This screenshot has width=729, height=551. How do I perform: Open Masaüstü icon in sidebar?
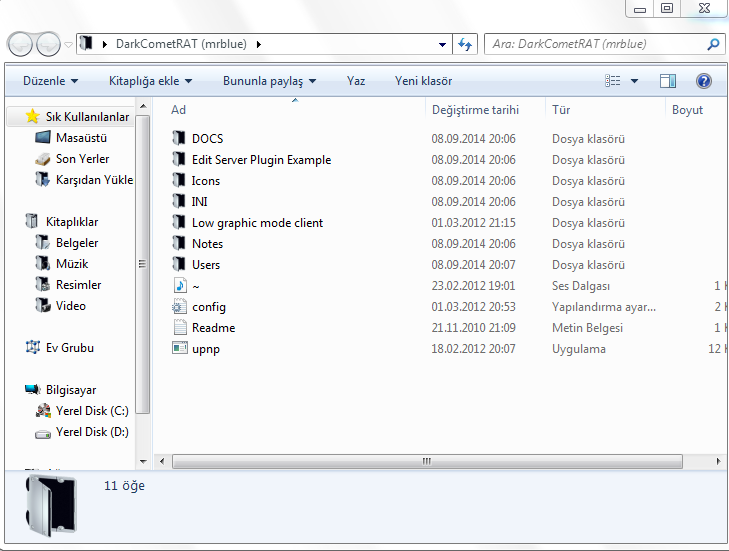coord(43,137)
